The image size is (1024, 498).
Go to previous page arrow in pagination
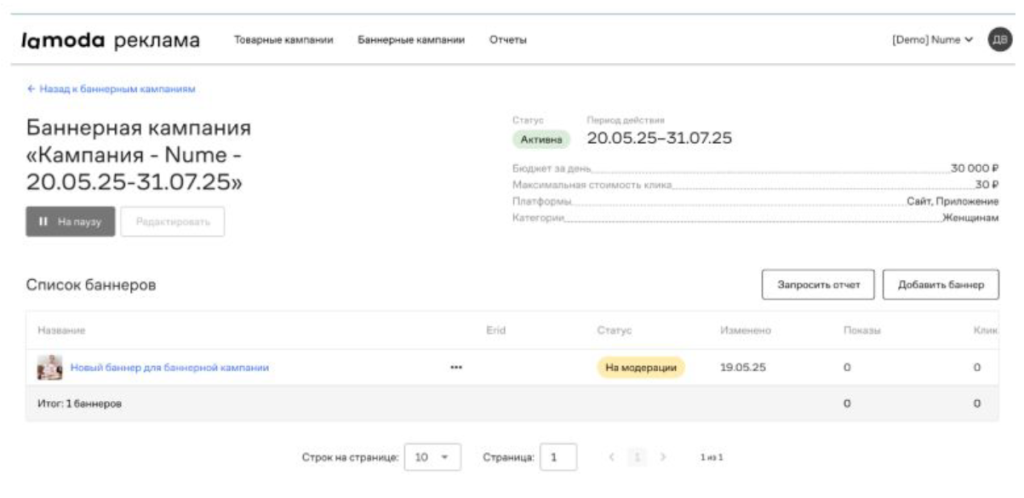click(612, 457)
